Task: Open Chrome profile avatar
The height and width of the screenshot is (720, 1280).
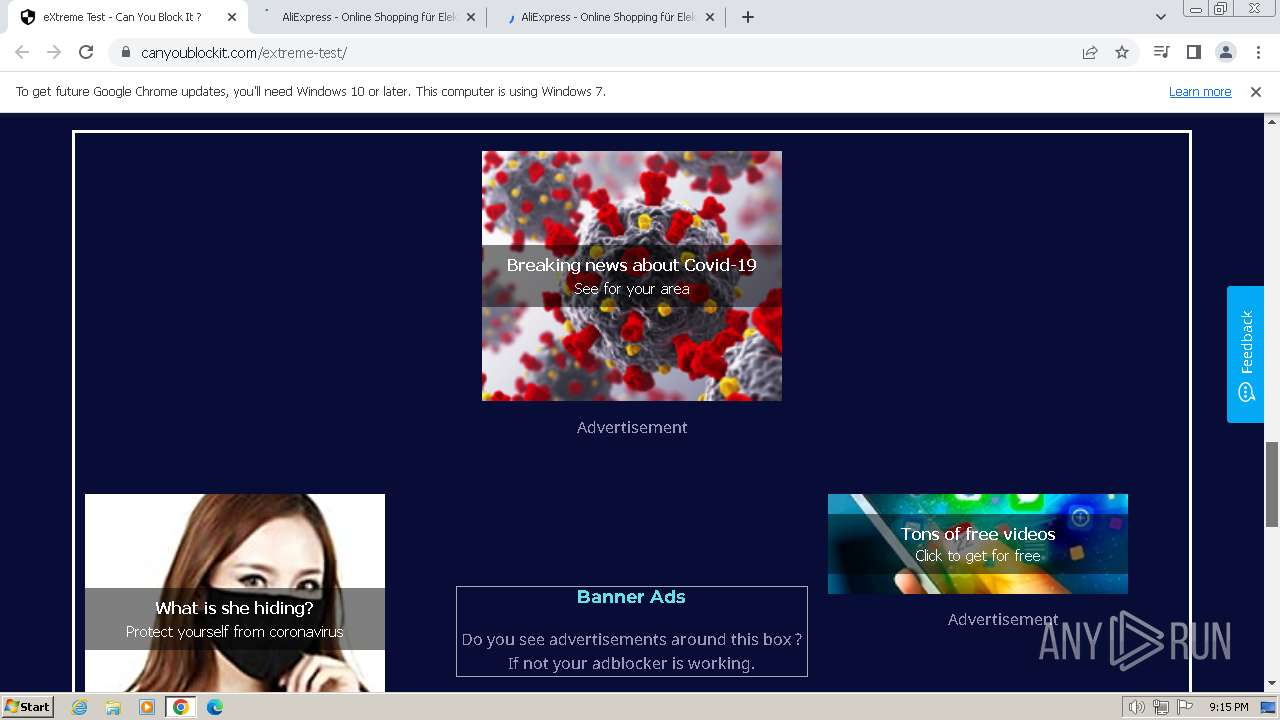Action: coord(1225,52)
